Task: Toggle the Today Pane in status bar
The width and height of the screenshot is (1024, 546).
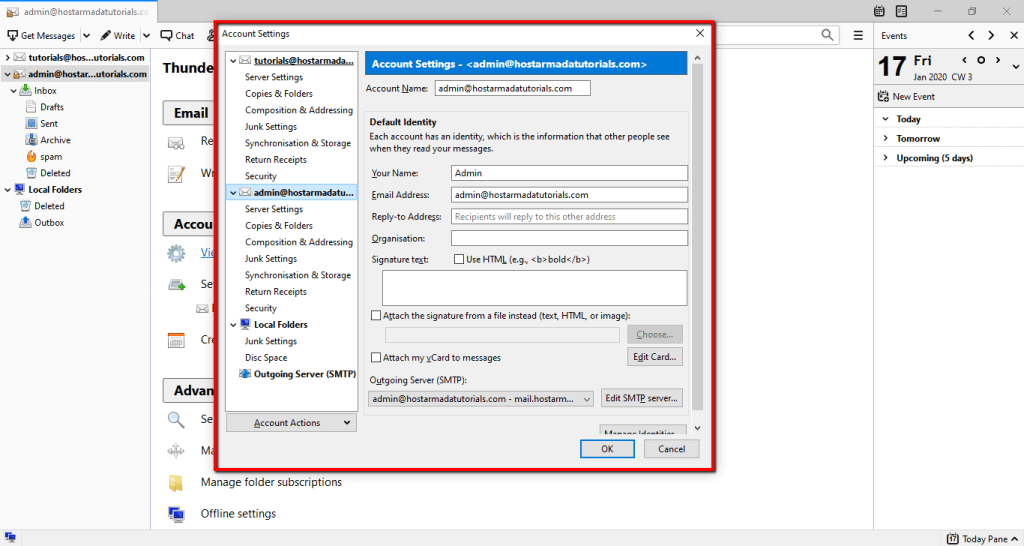Action: click(982, 539)
